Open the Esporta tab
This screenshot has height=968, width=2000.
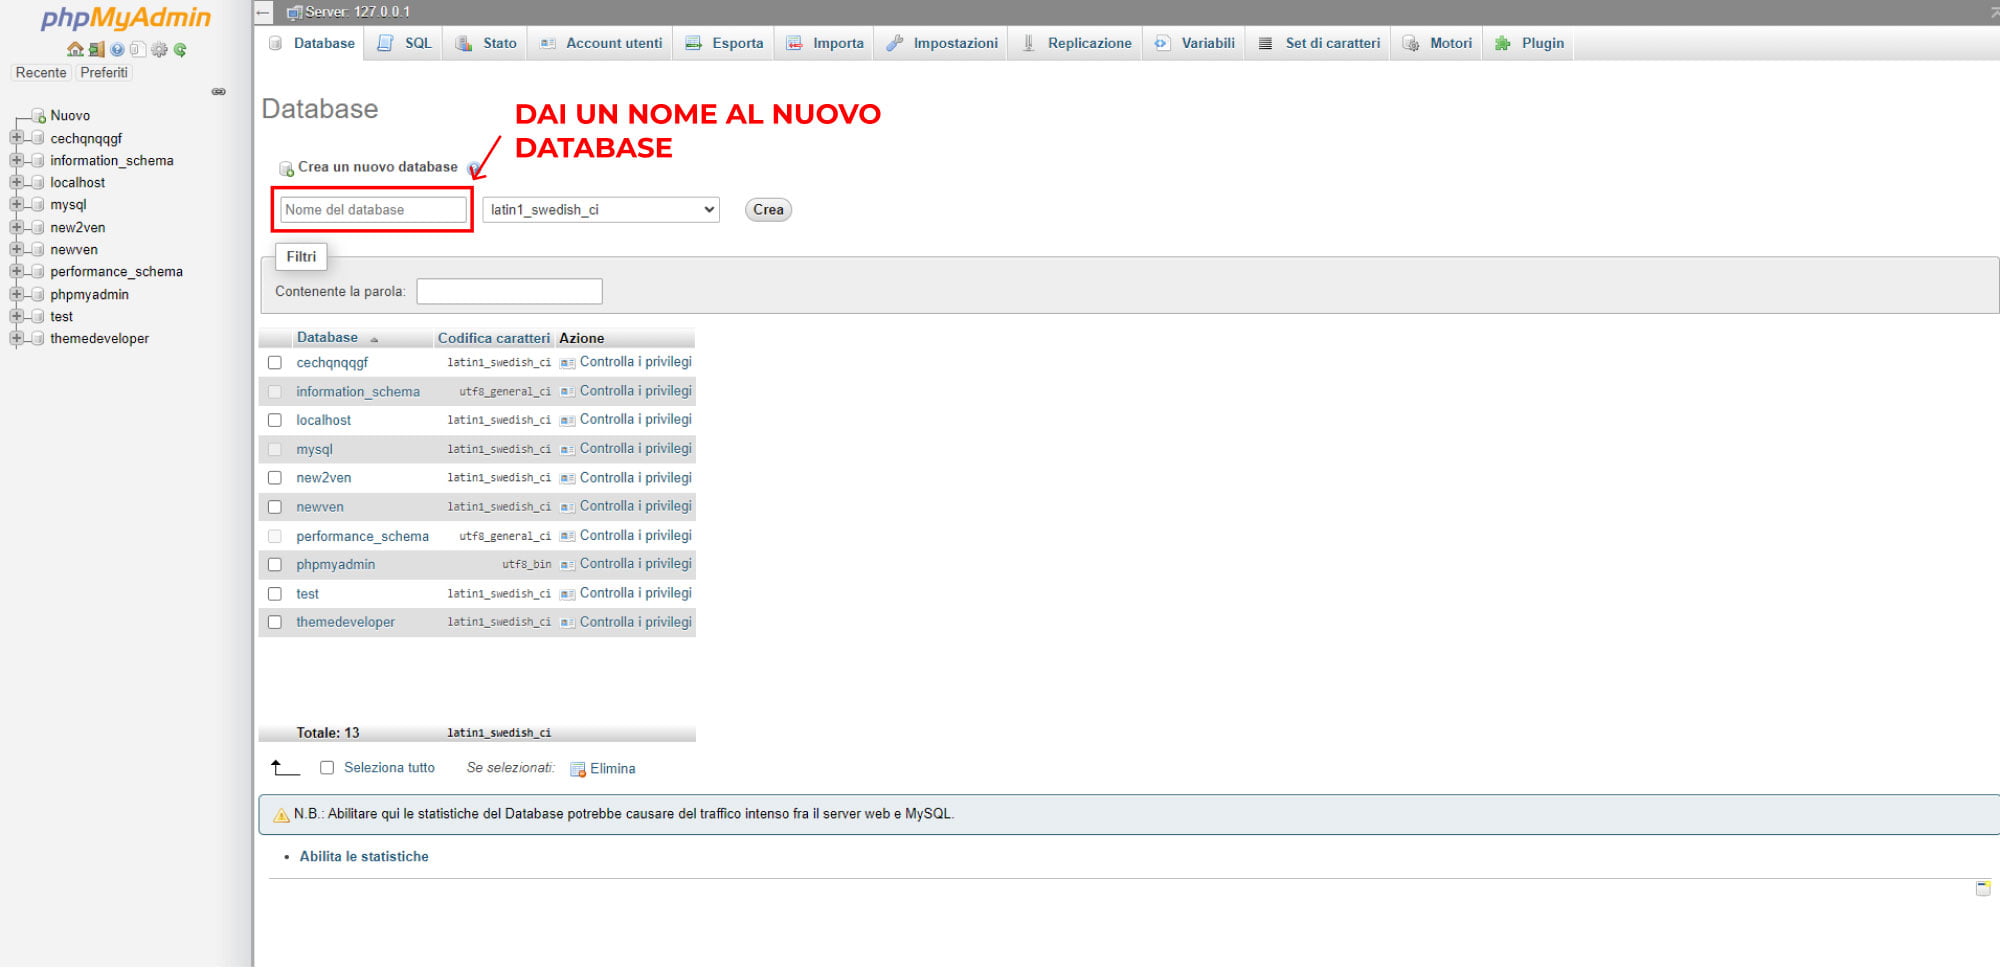[x=725, y=43]
